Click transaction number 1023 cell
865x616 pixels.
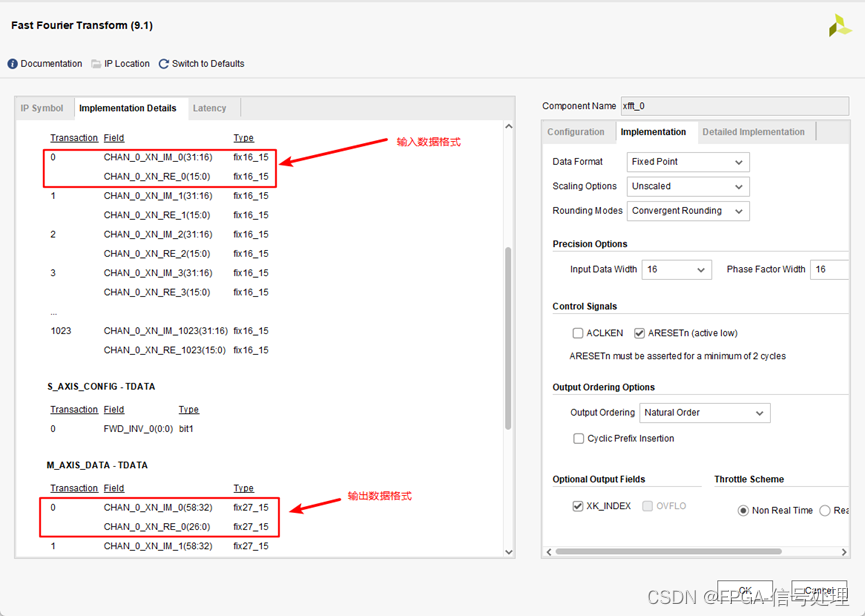(61, 331)
